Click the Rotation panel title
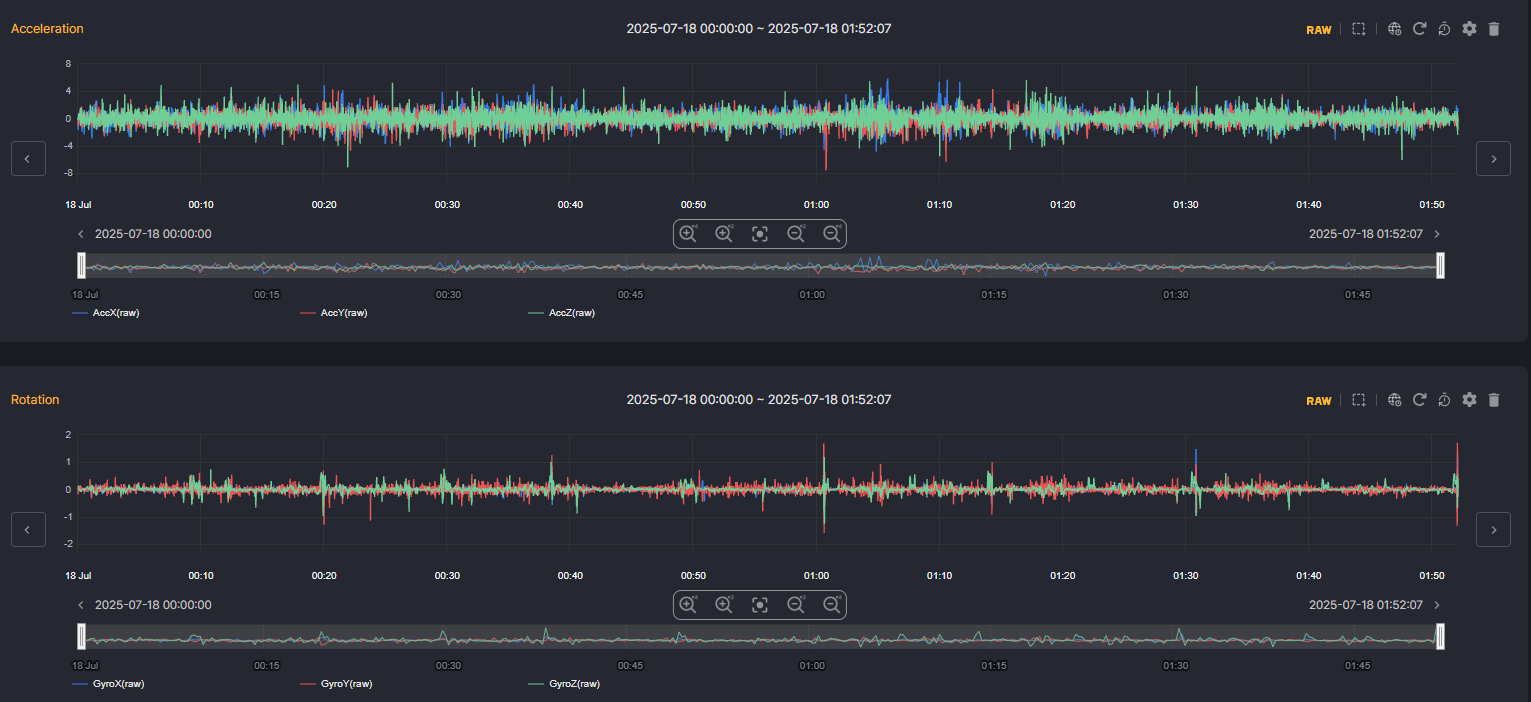1531x702 pixels. 35,400
